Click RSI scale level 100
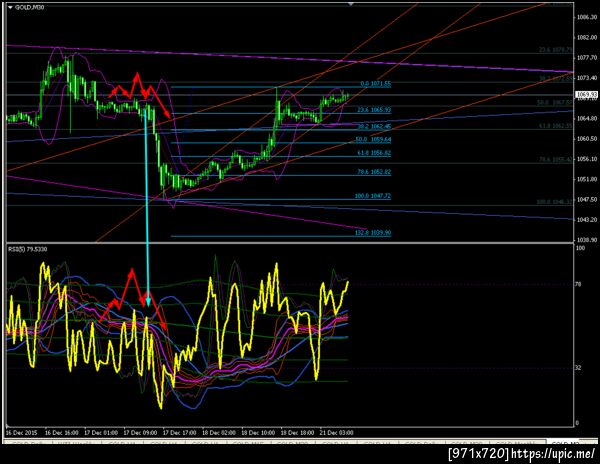600x464 pixels. point(580,248)
